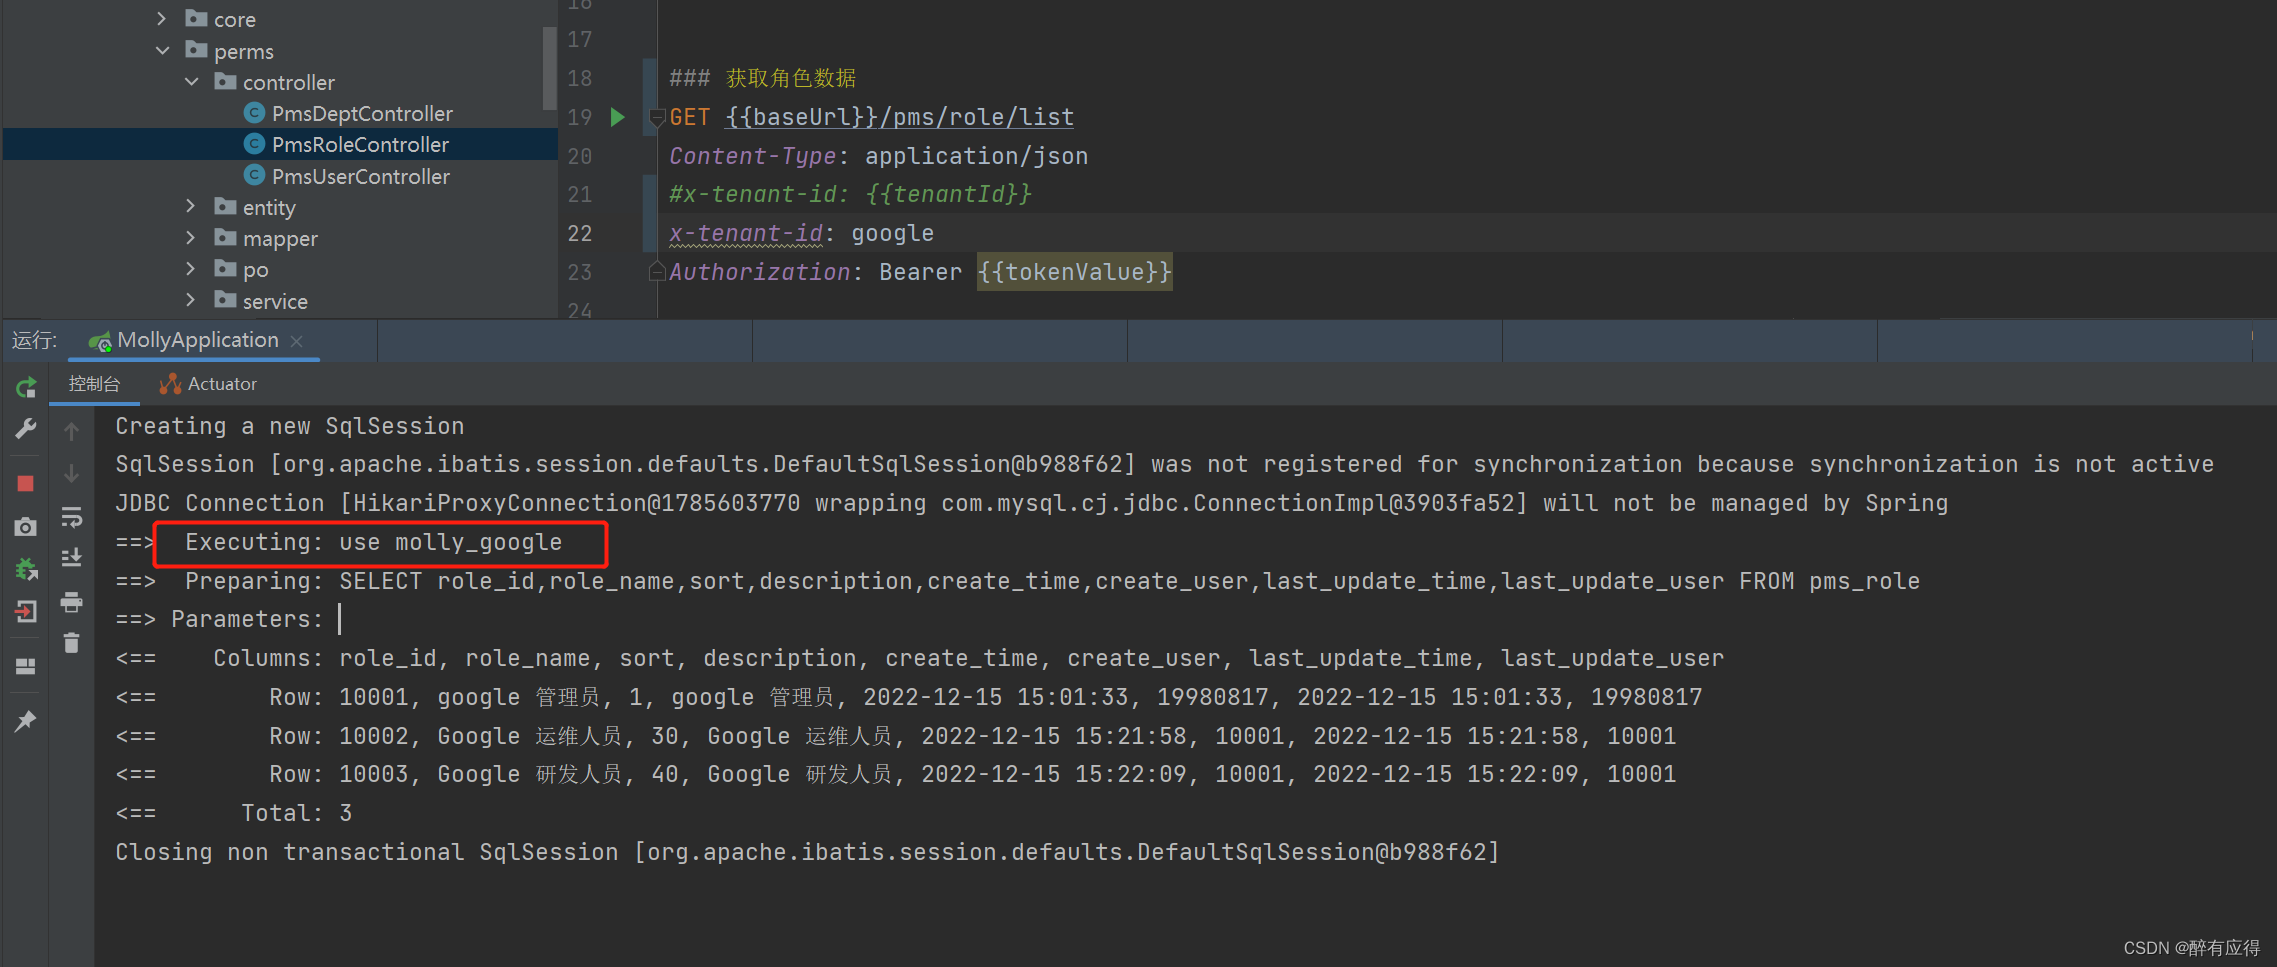
Task: Open the restore layout icon in run panel
Action: tap(26, 666)
